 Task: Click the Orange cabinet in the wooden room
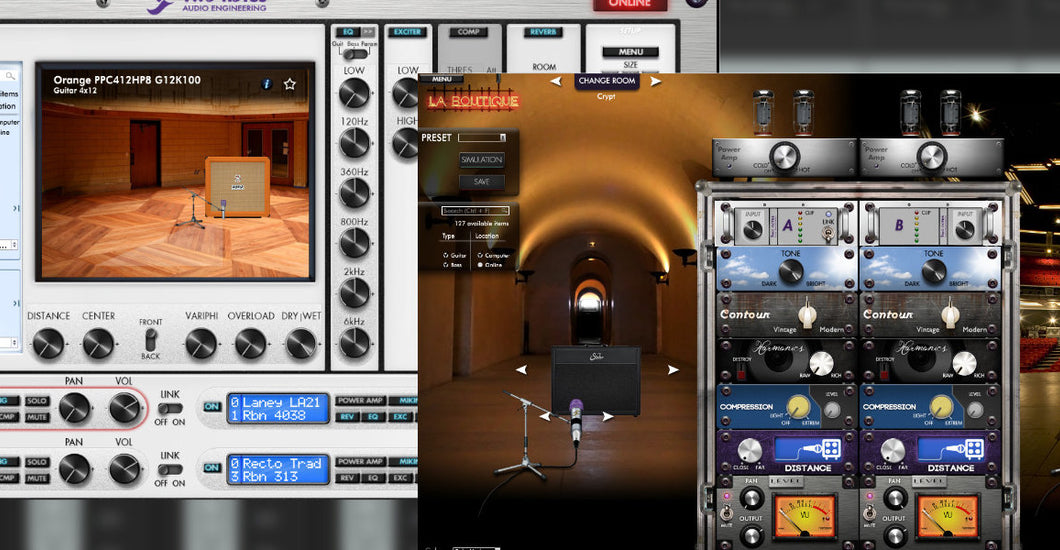click(x=237, y=186)
